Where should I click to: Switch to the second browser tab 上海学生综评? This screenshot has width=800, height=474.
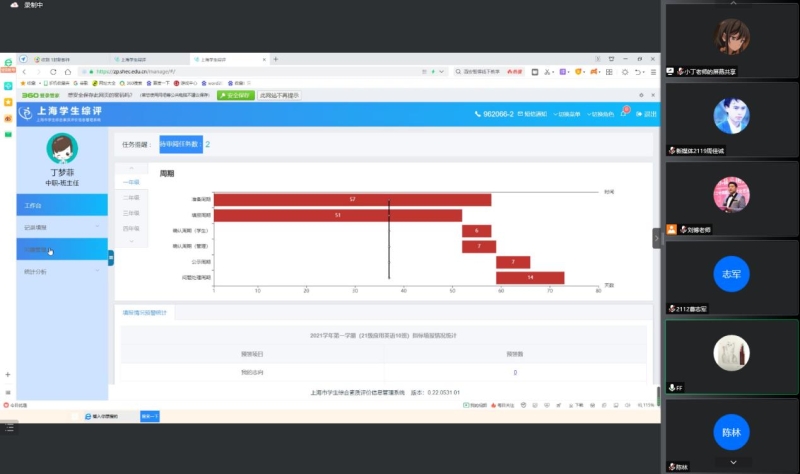tap(148, 60)
